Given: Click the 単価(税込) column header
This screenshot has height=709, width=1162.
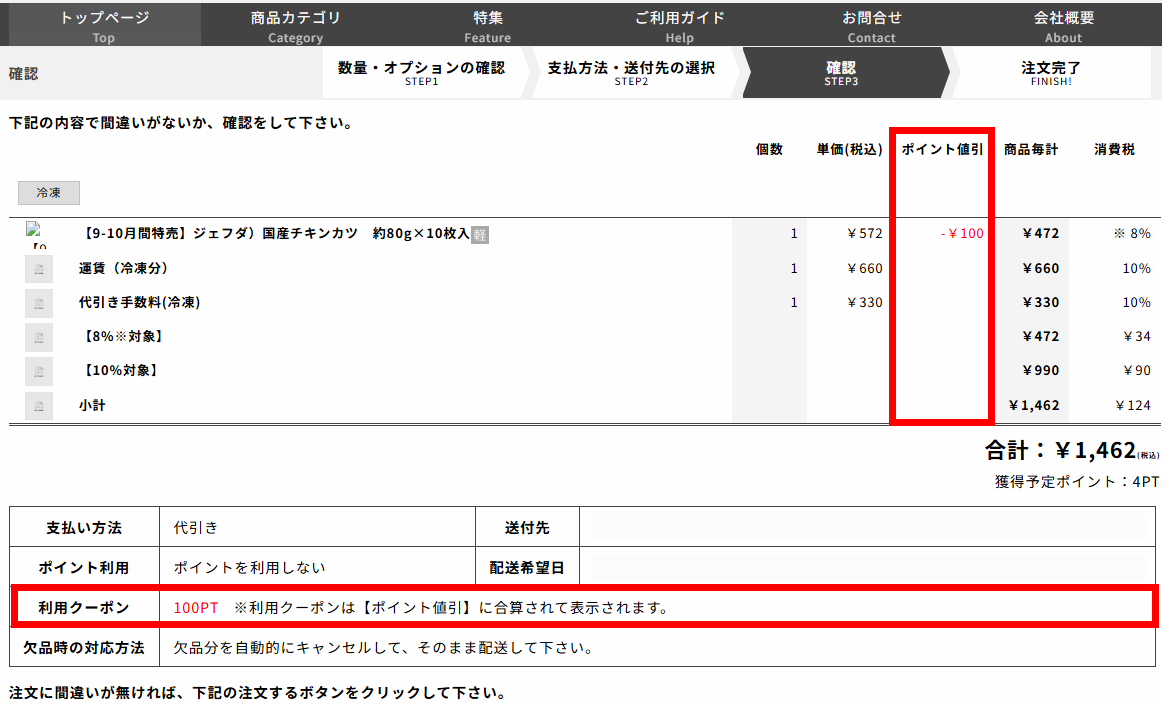Looking at the screenshot, I should 849,150.
